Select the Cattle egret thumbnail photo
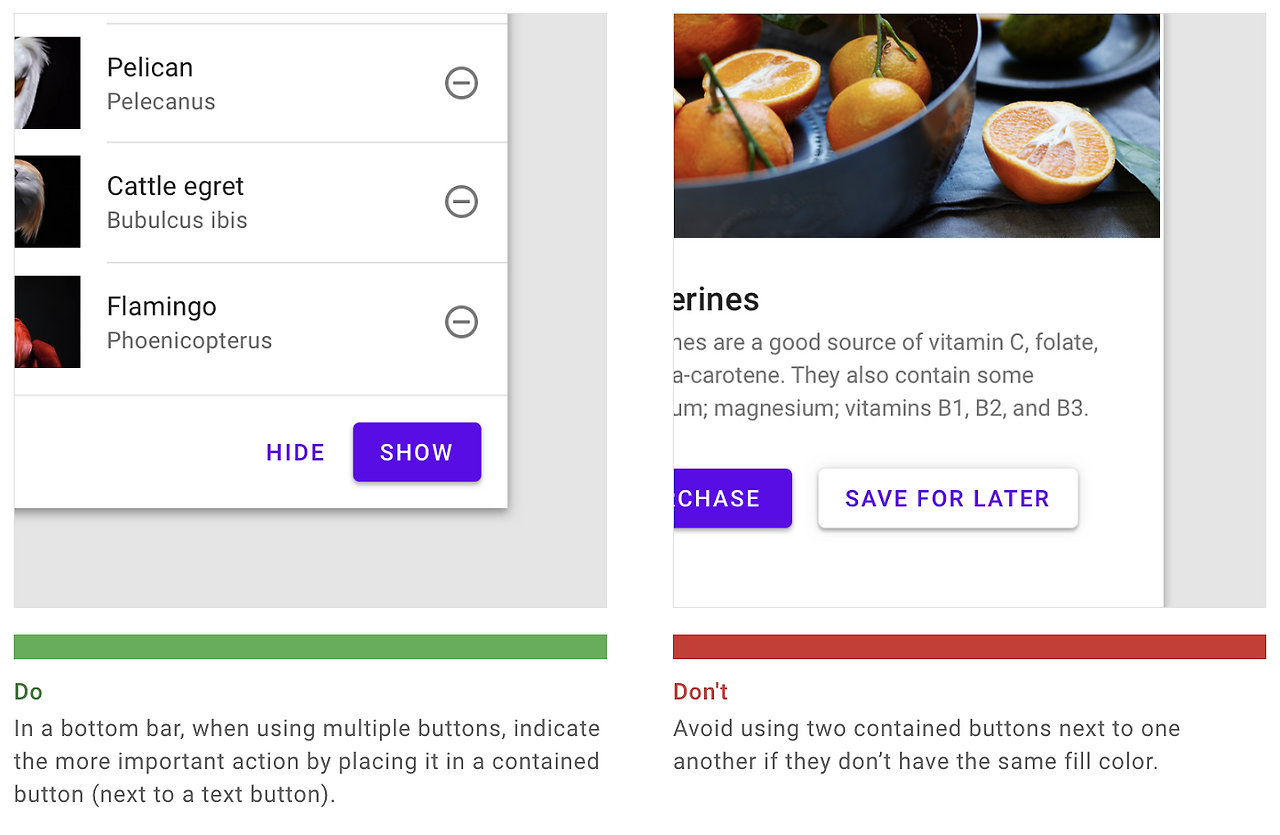This screenshot has width=1280, height=835. click(47, 202)
